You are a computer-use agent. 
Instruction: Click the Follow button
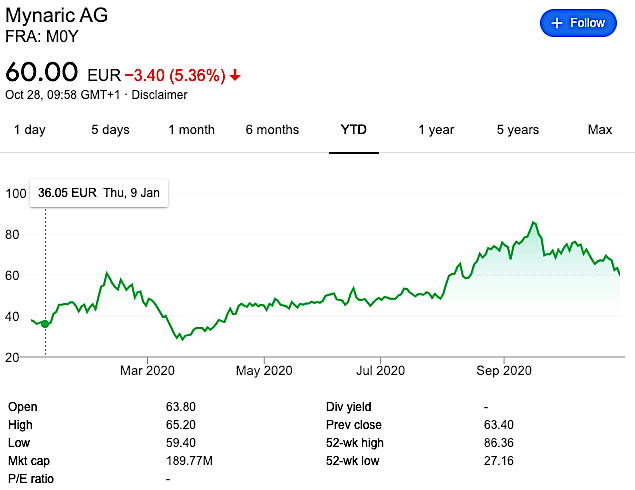point(580,23)
